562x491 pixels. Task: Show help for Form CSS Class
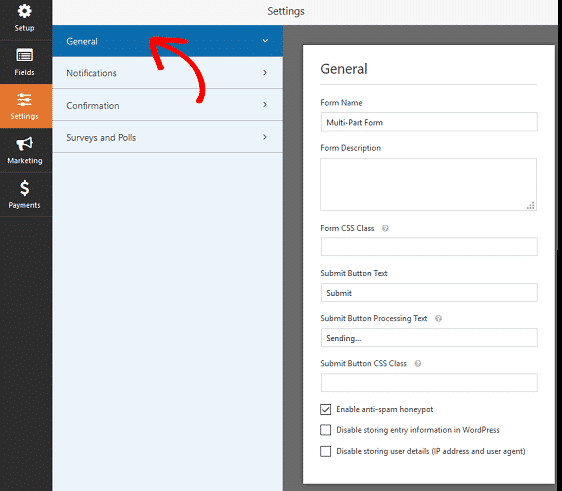[x=385, y=228]
